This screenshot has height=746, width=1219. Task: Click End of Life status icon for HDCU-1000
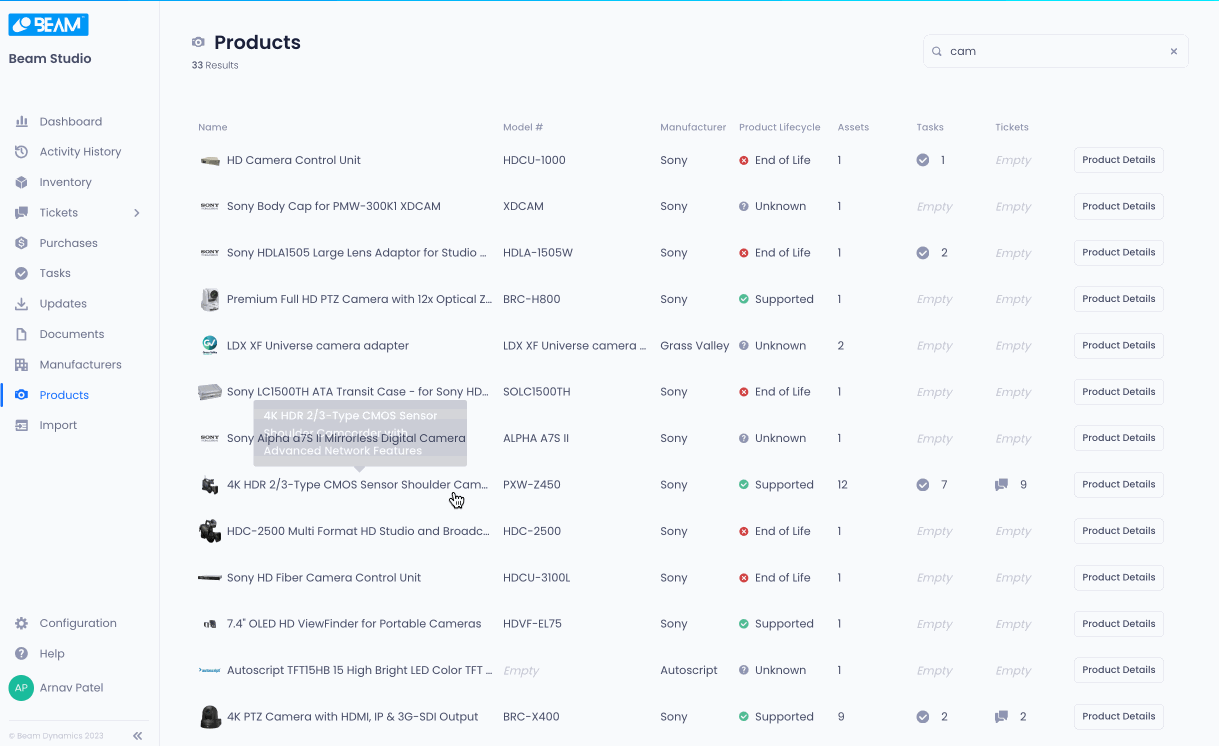click(x=744, y=160)
